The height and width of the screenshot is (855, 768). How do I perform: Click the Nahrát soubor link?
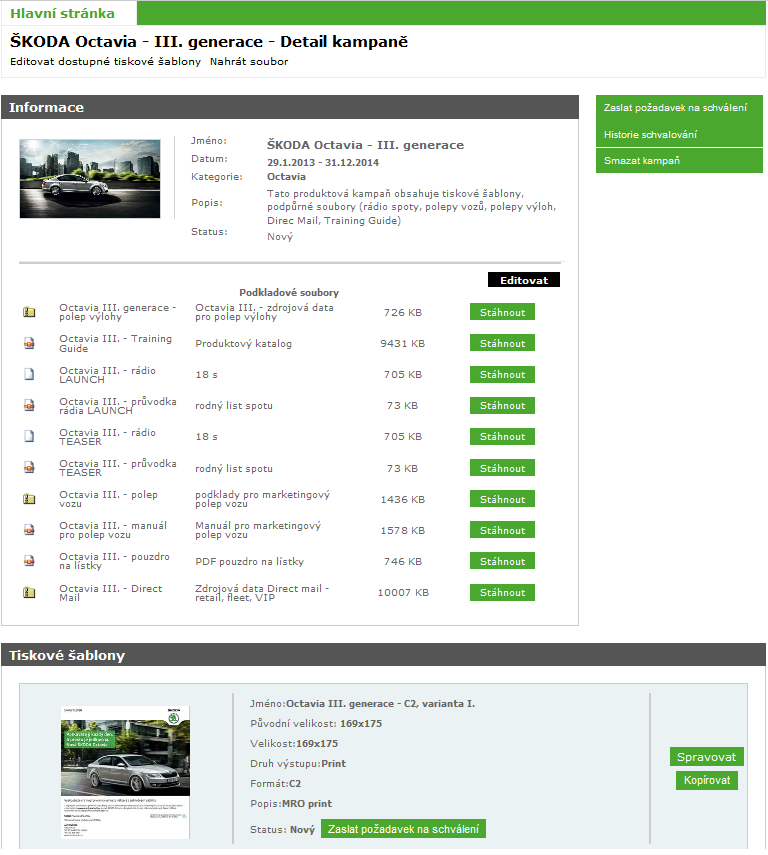click(249, 62)
